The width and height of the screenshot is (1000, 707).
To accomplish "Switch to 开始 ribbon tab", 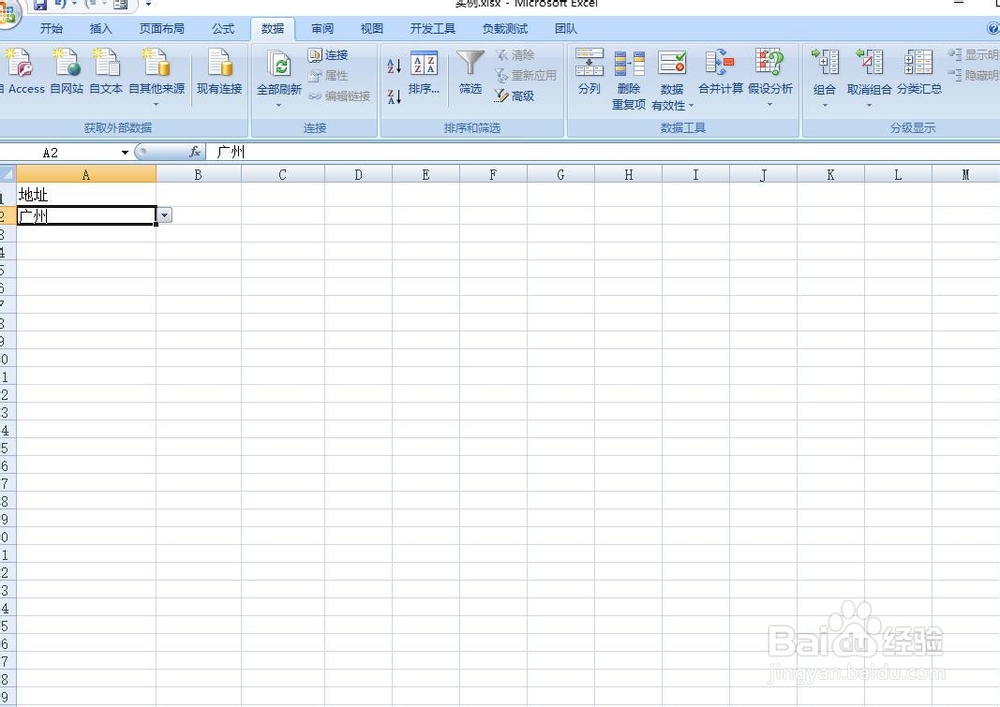I will (x=51, y=29).
